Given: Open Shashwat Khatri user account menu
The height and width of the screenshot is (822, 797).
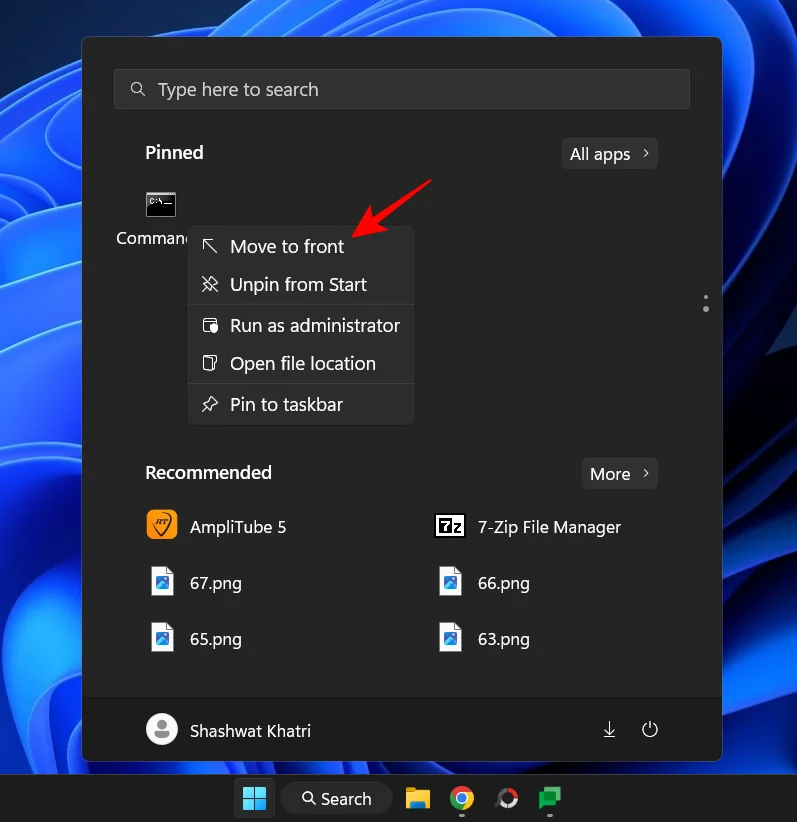Looking at the screenshot, I should click(229, 730).
